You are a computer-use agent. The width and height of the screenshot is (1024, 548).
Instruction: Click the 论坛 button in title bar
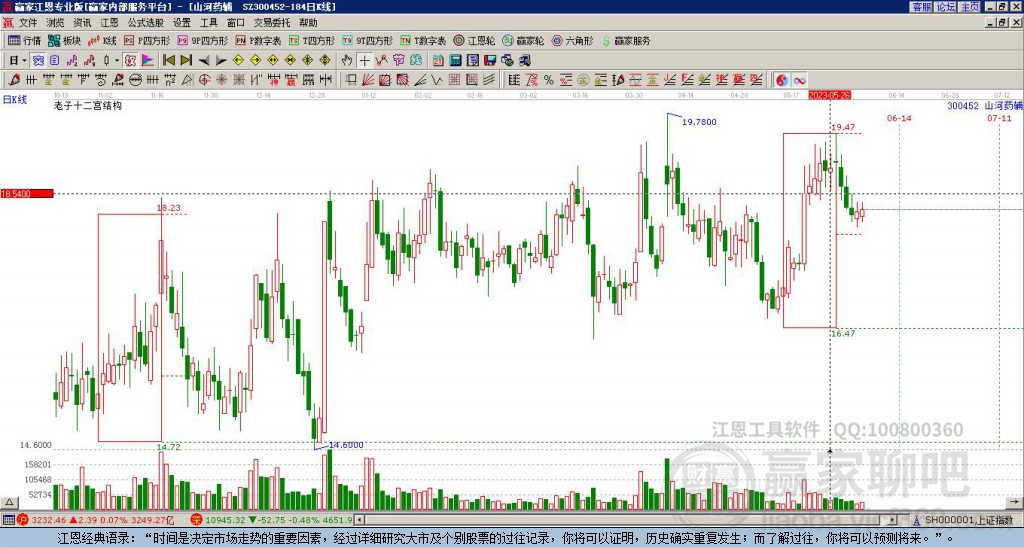[946, 7]
